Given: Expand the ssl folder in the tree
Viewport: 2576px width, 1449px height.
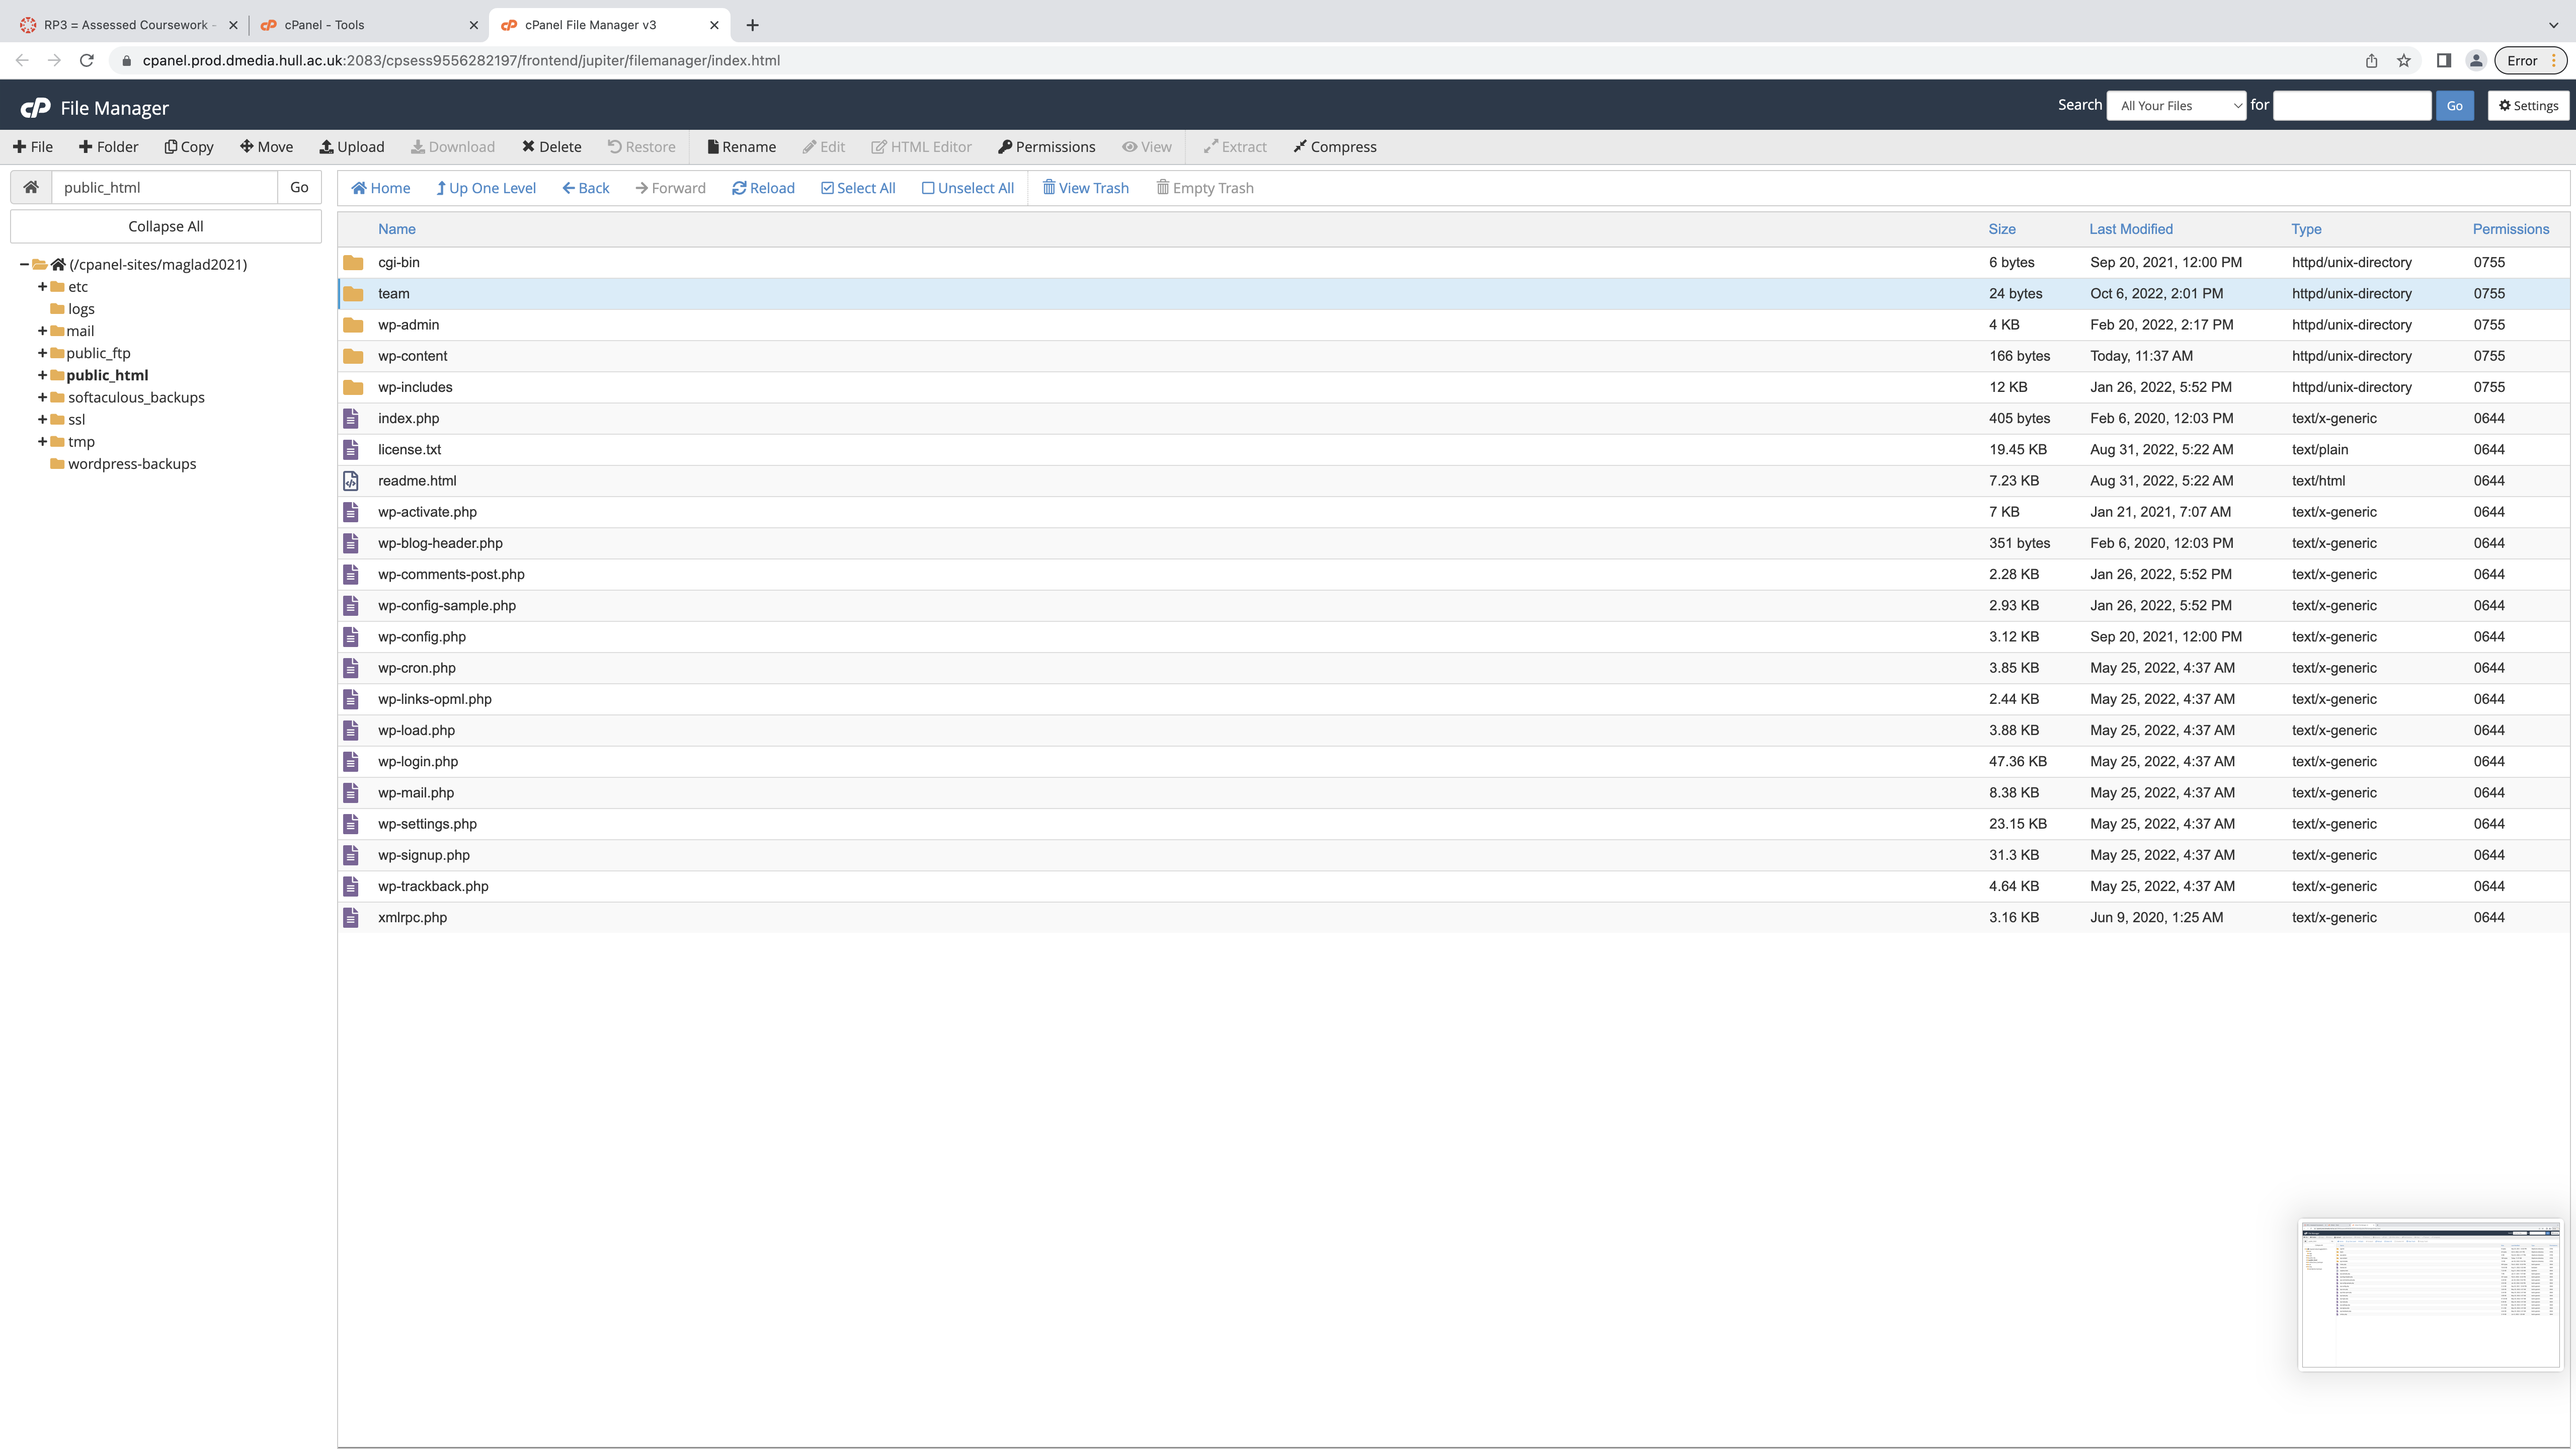Looking at the screenshot, I should (42, 419).
